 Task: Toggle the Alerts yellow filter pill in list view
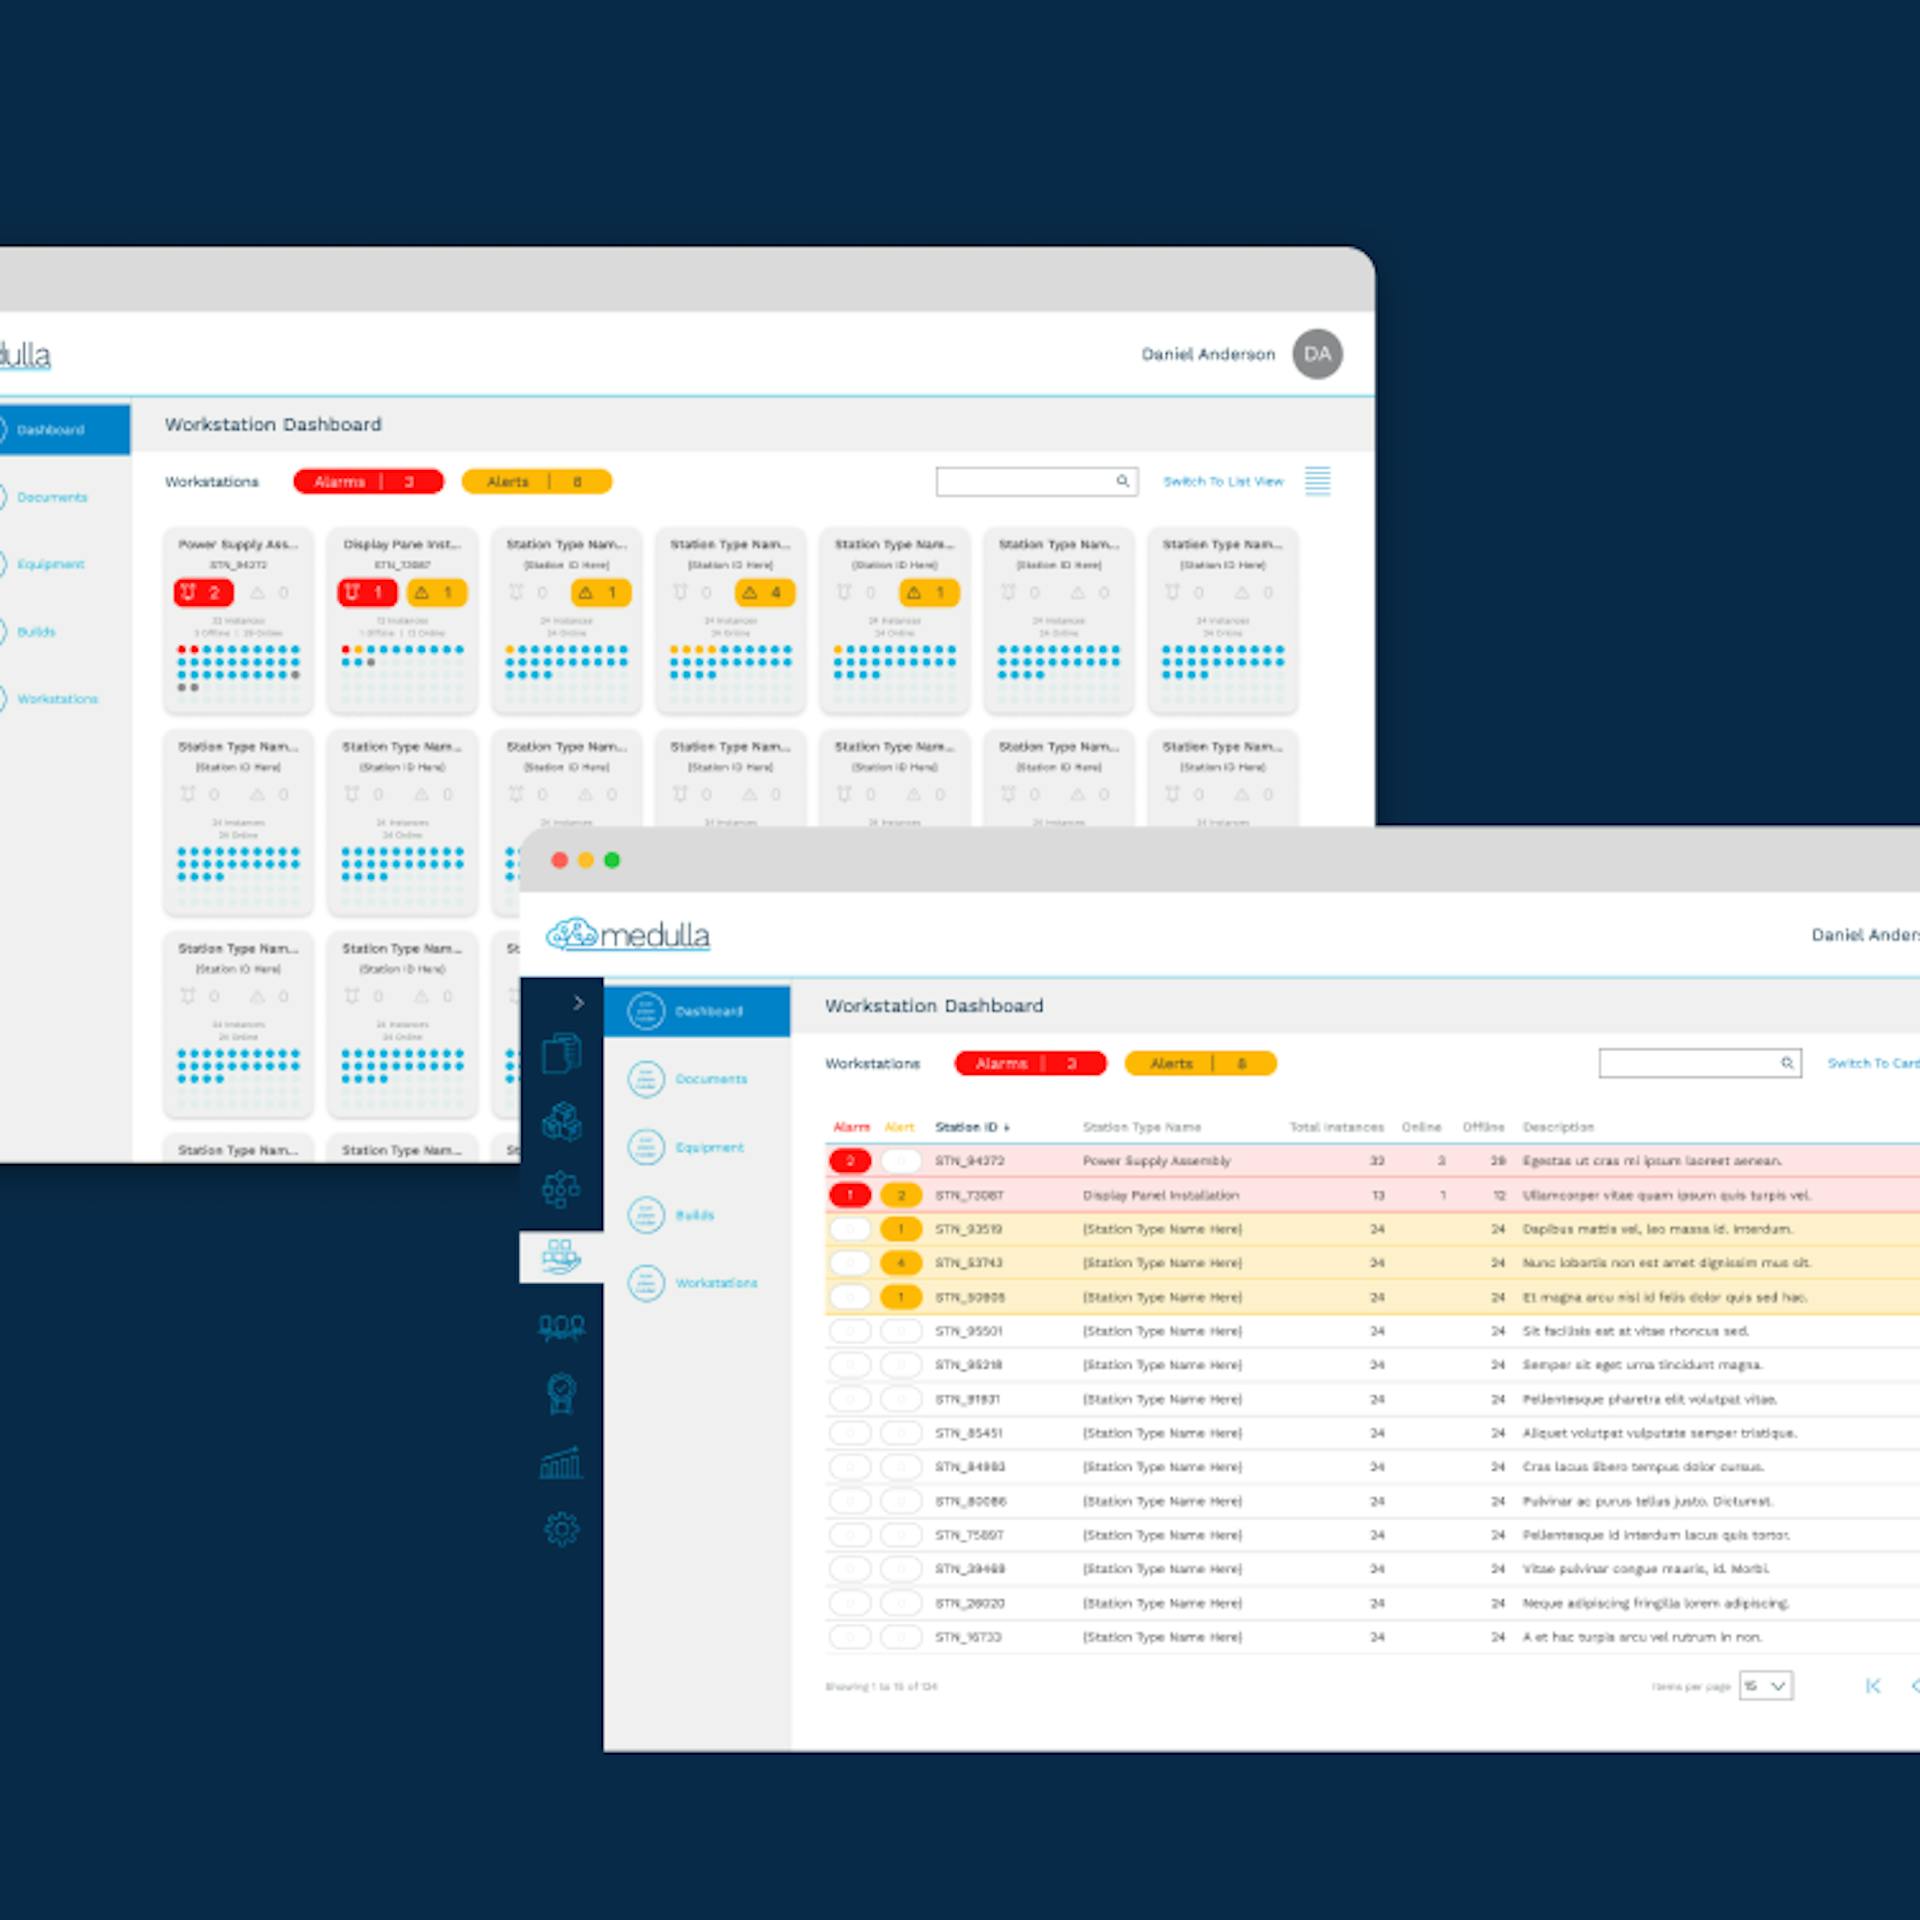pos(1200,1063)
